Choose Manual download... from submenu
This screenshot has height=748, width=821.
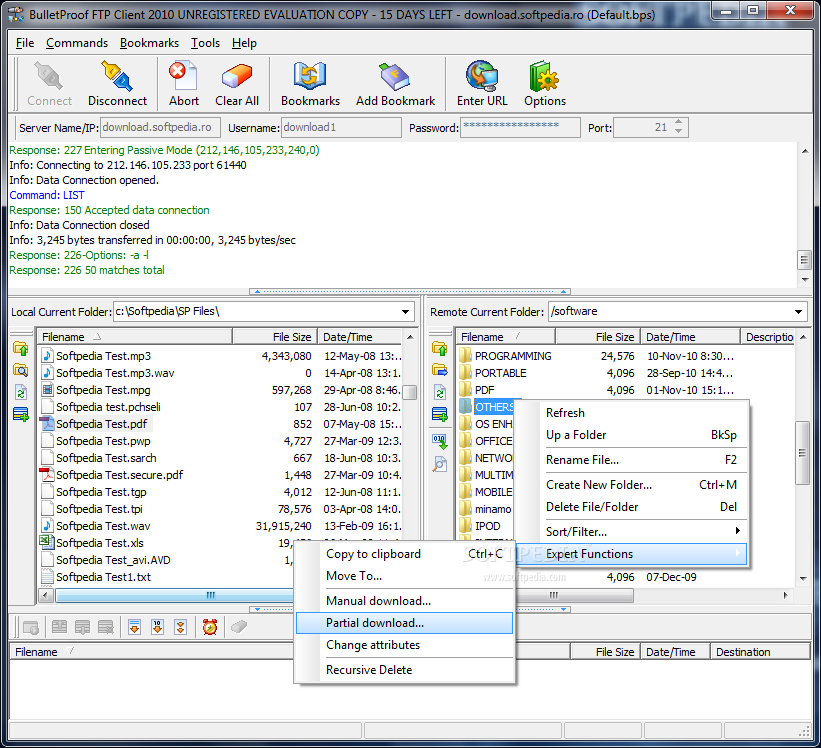click(404, 601)
